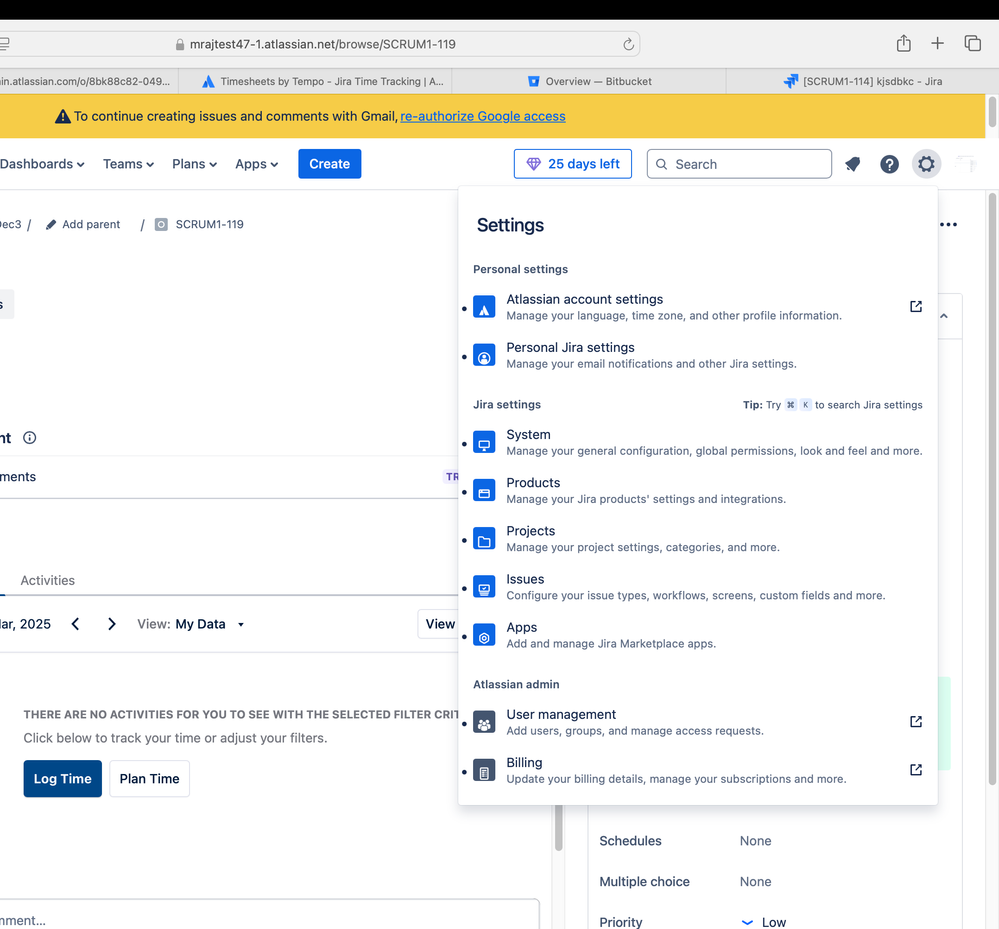
Task: Click the Add parent pencil icon
Action: (51, 224)
